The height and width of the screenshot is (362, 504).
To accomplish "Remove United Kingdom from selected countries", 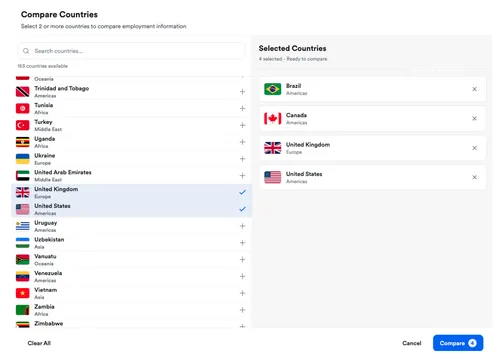I will [x=474, y=148].
